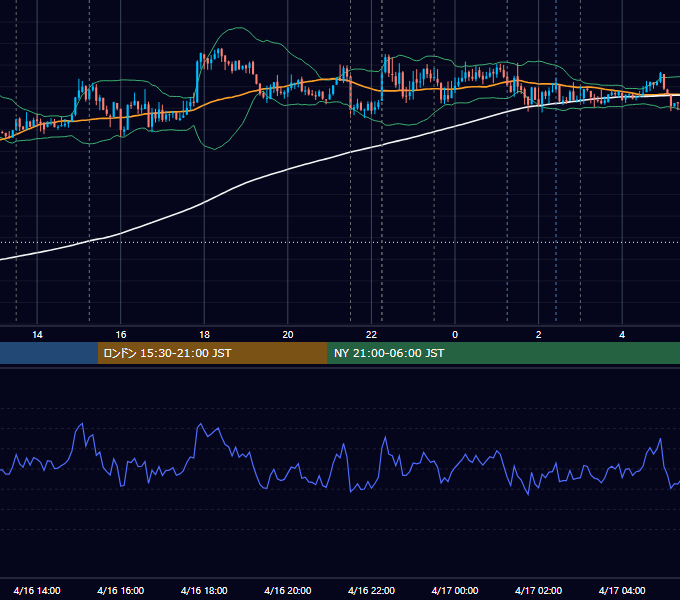
Task: Click the 2 hour label on upper axis
Action: [539, 335]
